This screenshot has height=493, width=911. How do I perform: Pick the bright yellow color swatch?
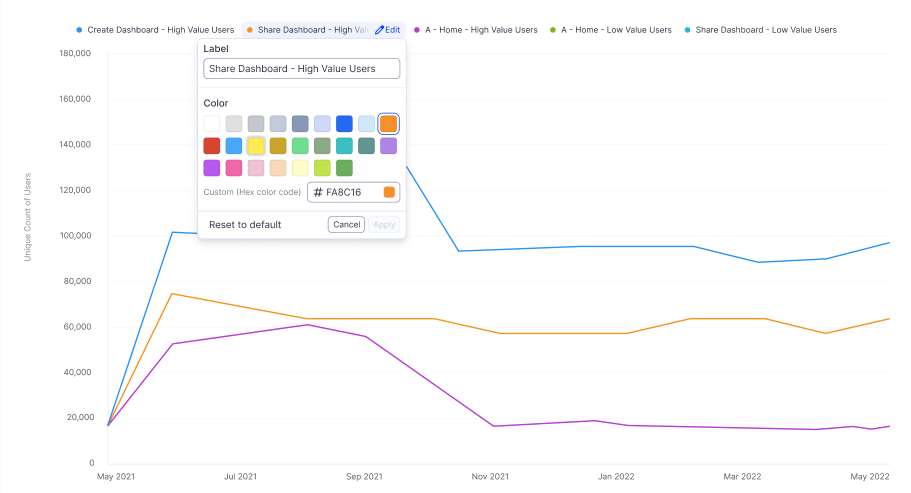256,146
